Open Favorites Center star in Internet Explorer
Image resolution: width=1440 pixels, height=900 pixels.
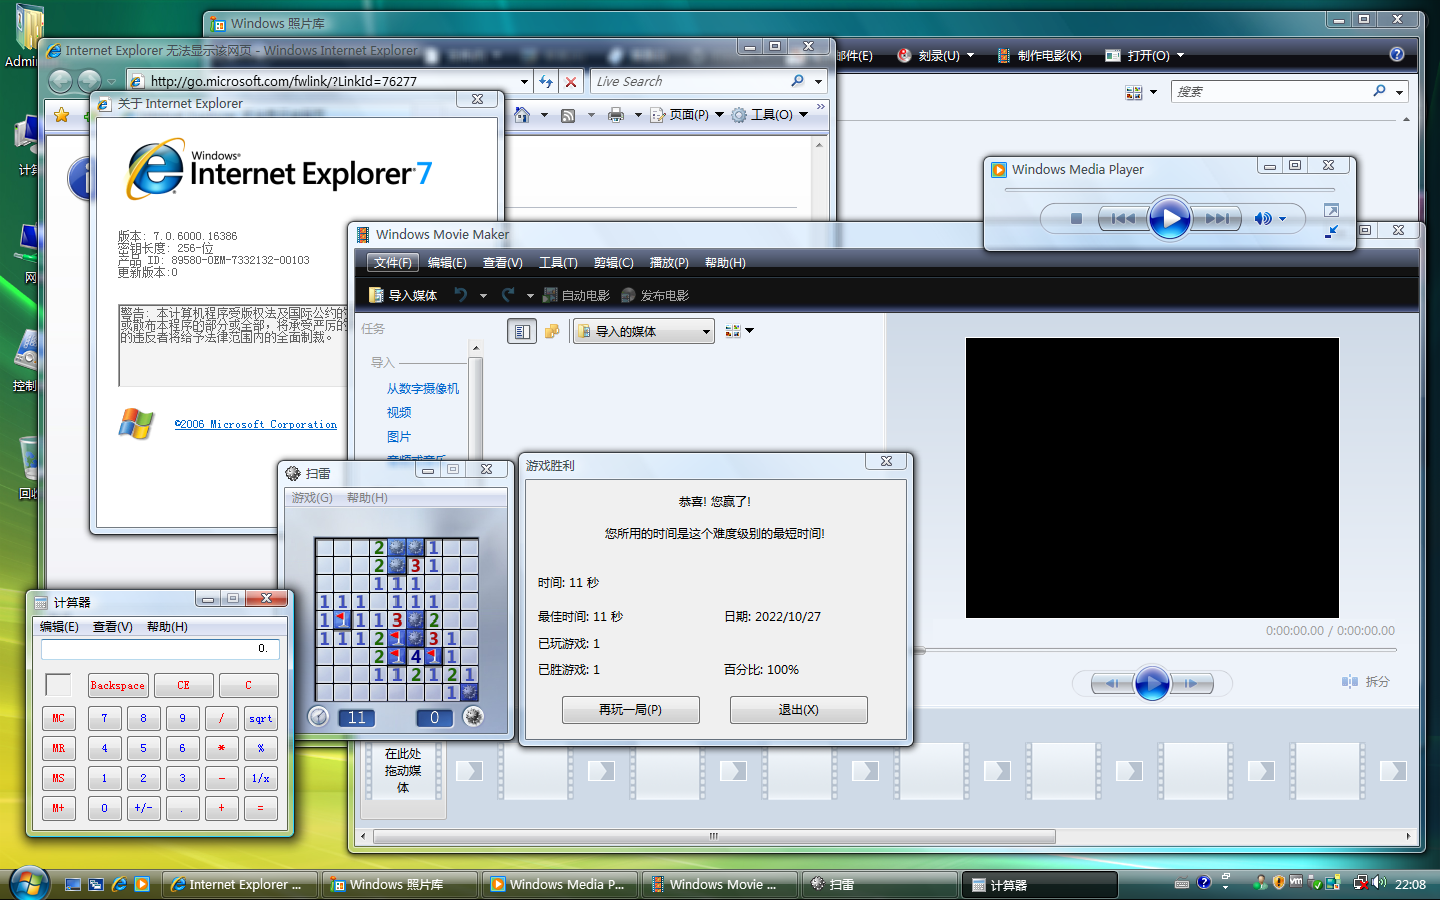click(62, 115)
